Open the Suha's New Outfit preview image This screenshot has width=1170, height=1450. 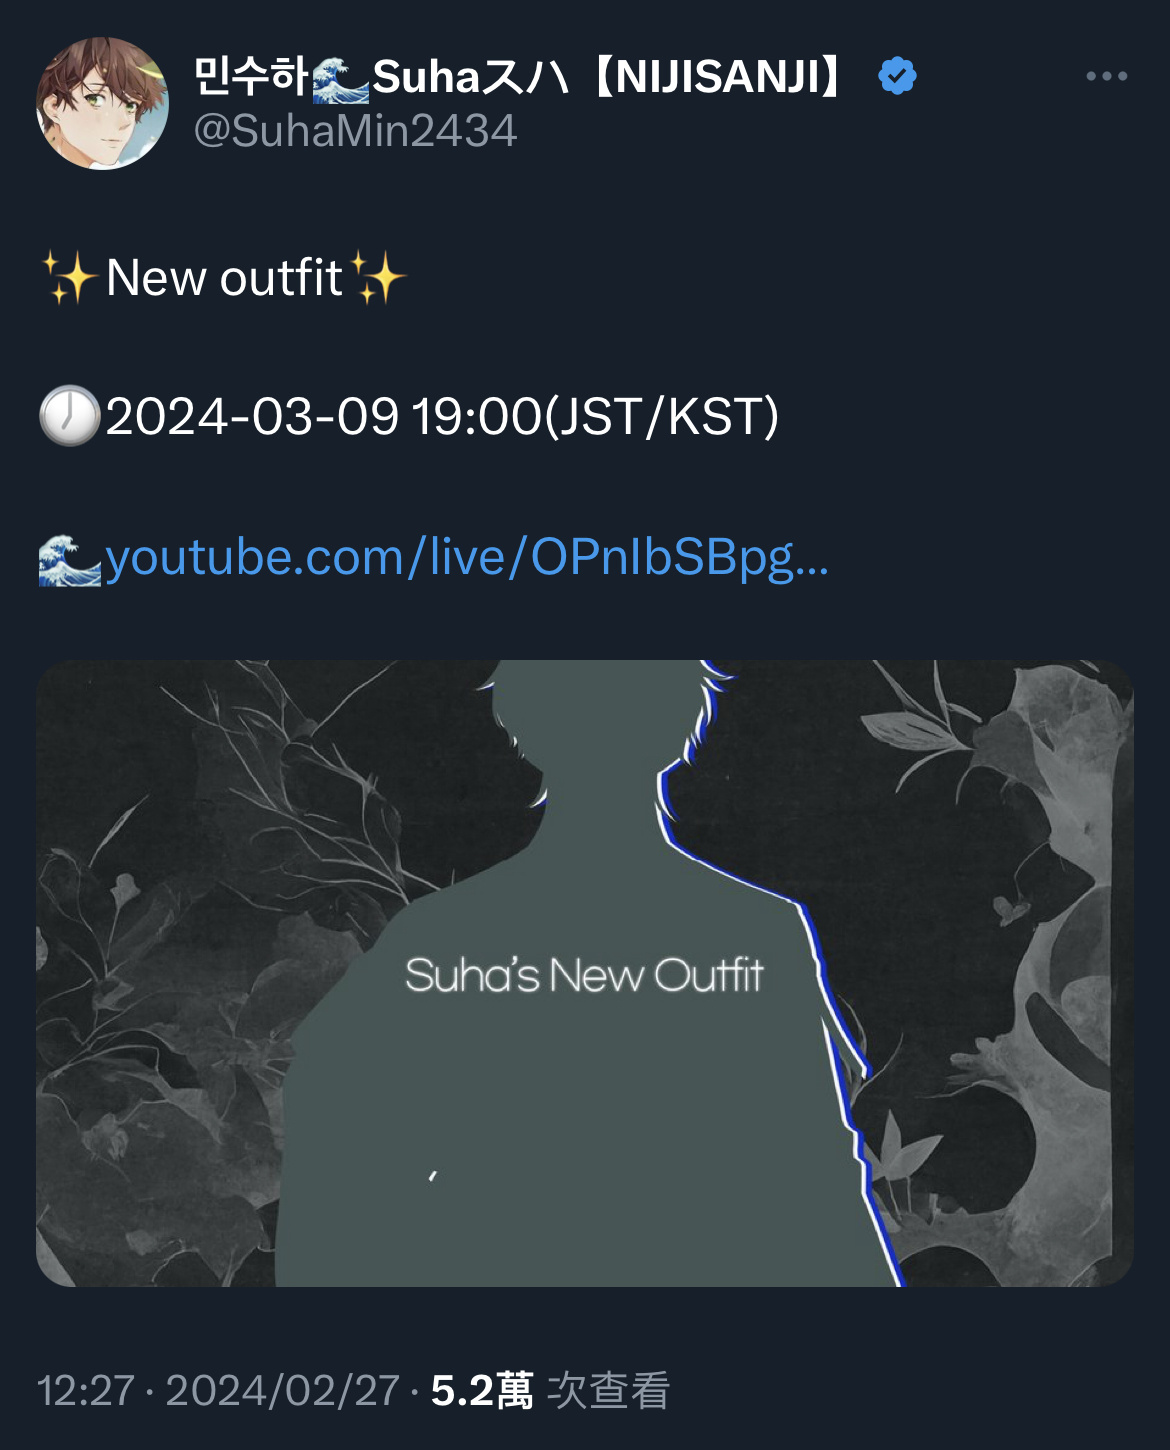[585, 973]
